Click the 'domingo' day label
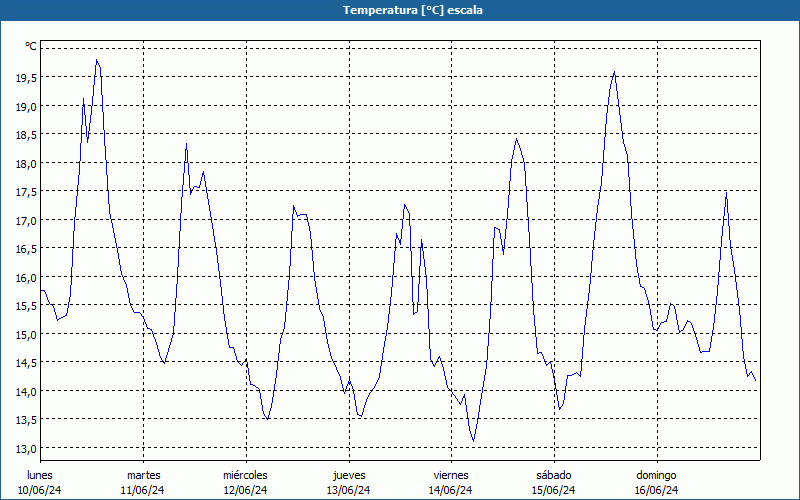 click(656, 476)
